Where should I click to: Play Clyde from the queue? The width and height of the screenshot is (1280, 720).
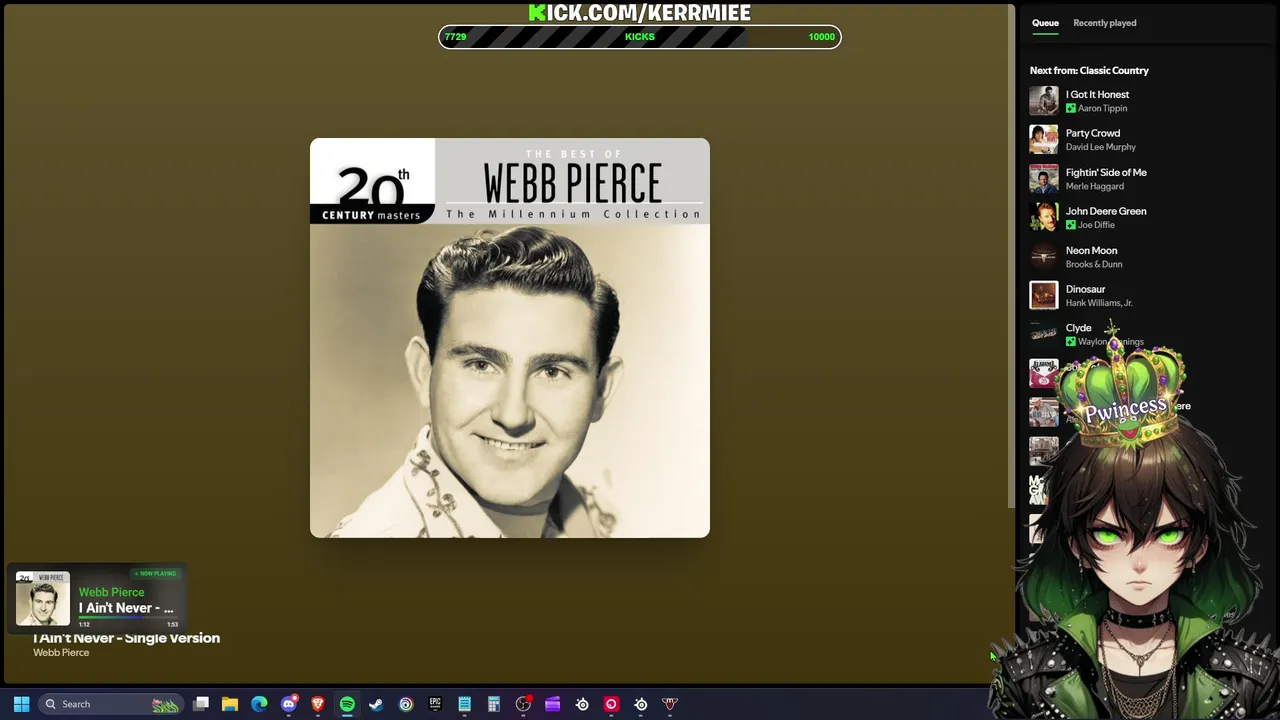1078,328
